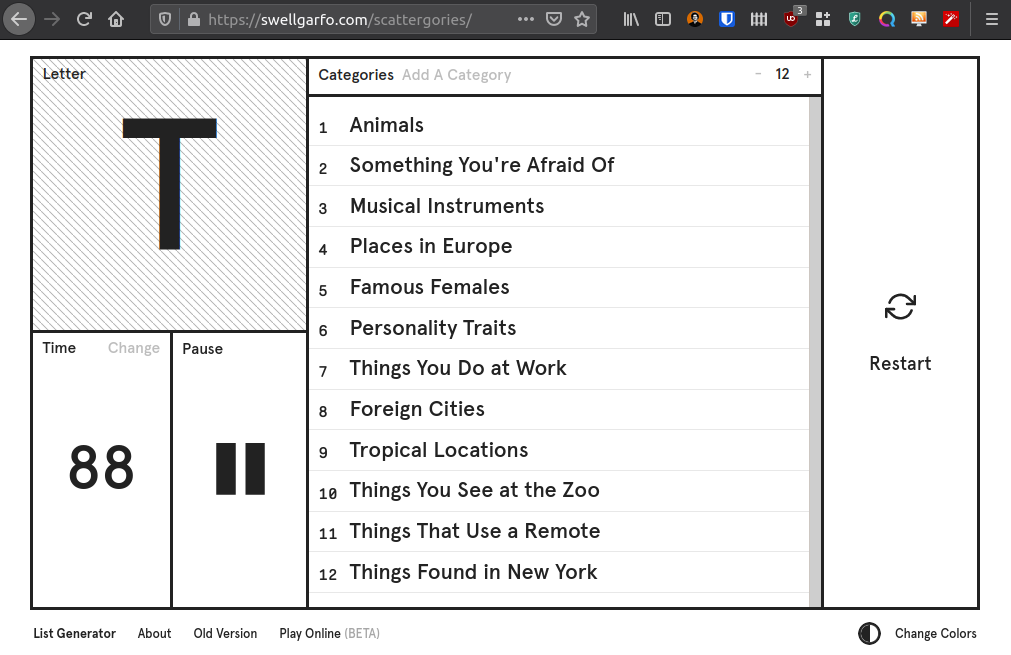The width and height of the screenshot is (1011, 655).
Task: Click Change to adjust the timer
Action: tap(133, 348)
